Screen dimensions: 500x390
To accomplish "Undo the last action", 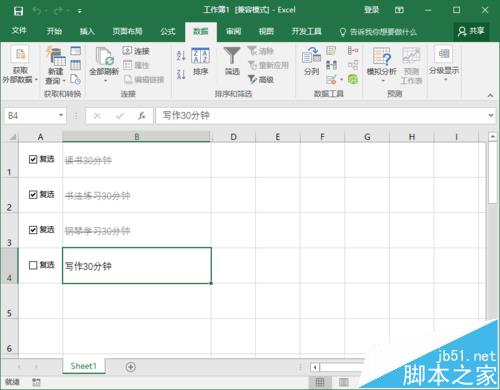I will (37, 11).
